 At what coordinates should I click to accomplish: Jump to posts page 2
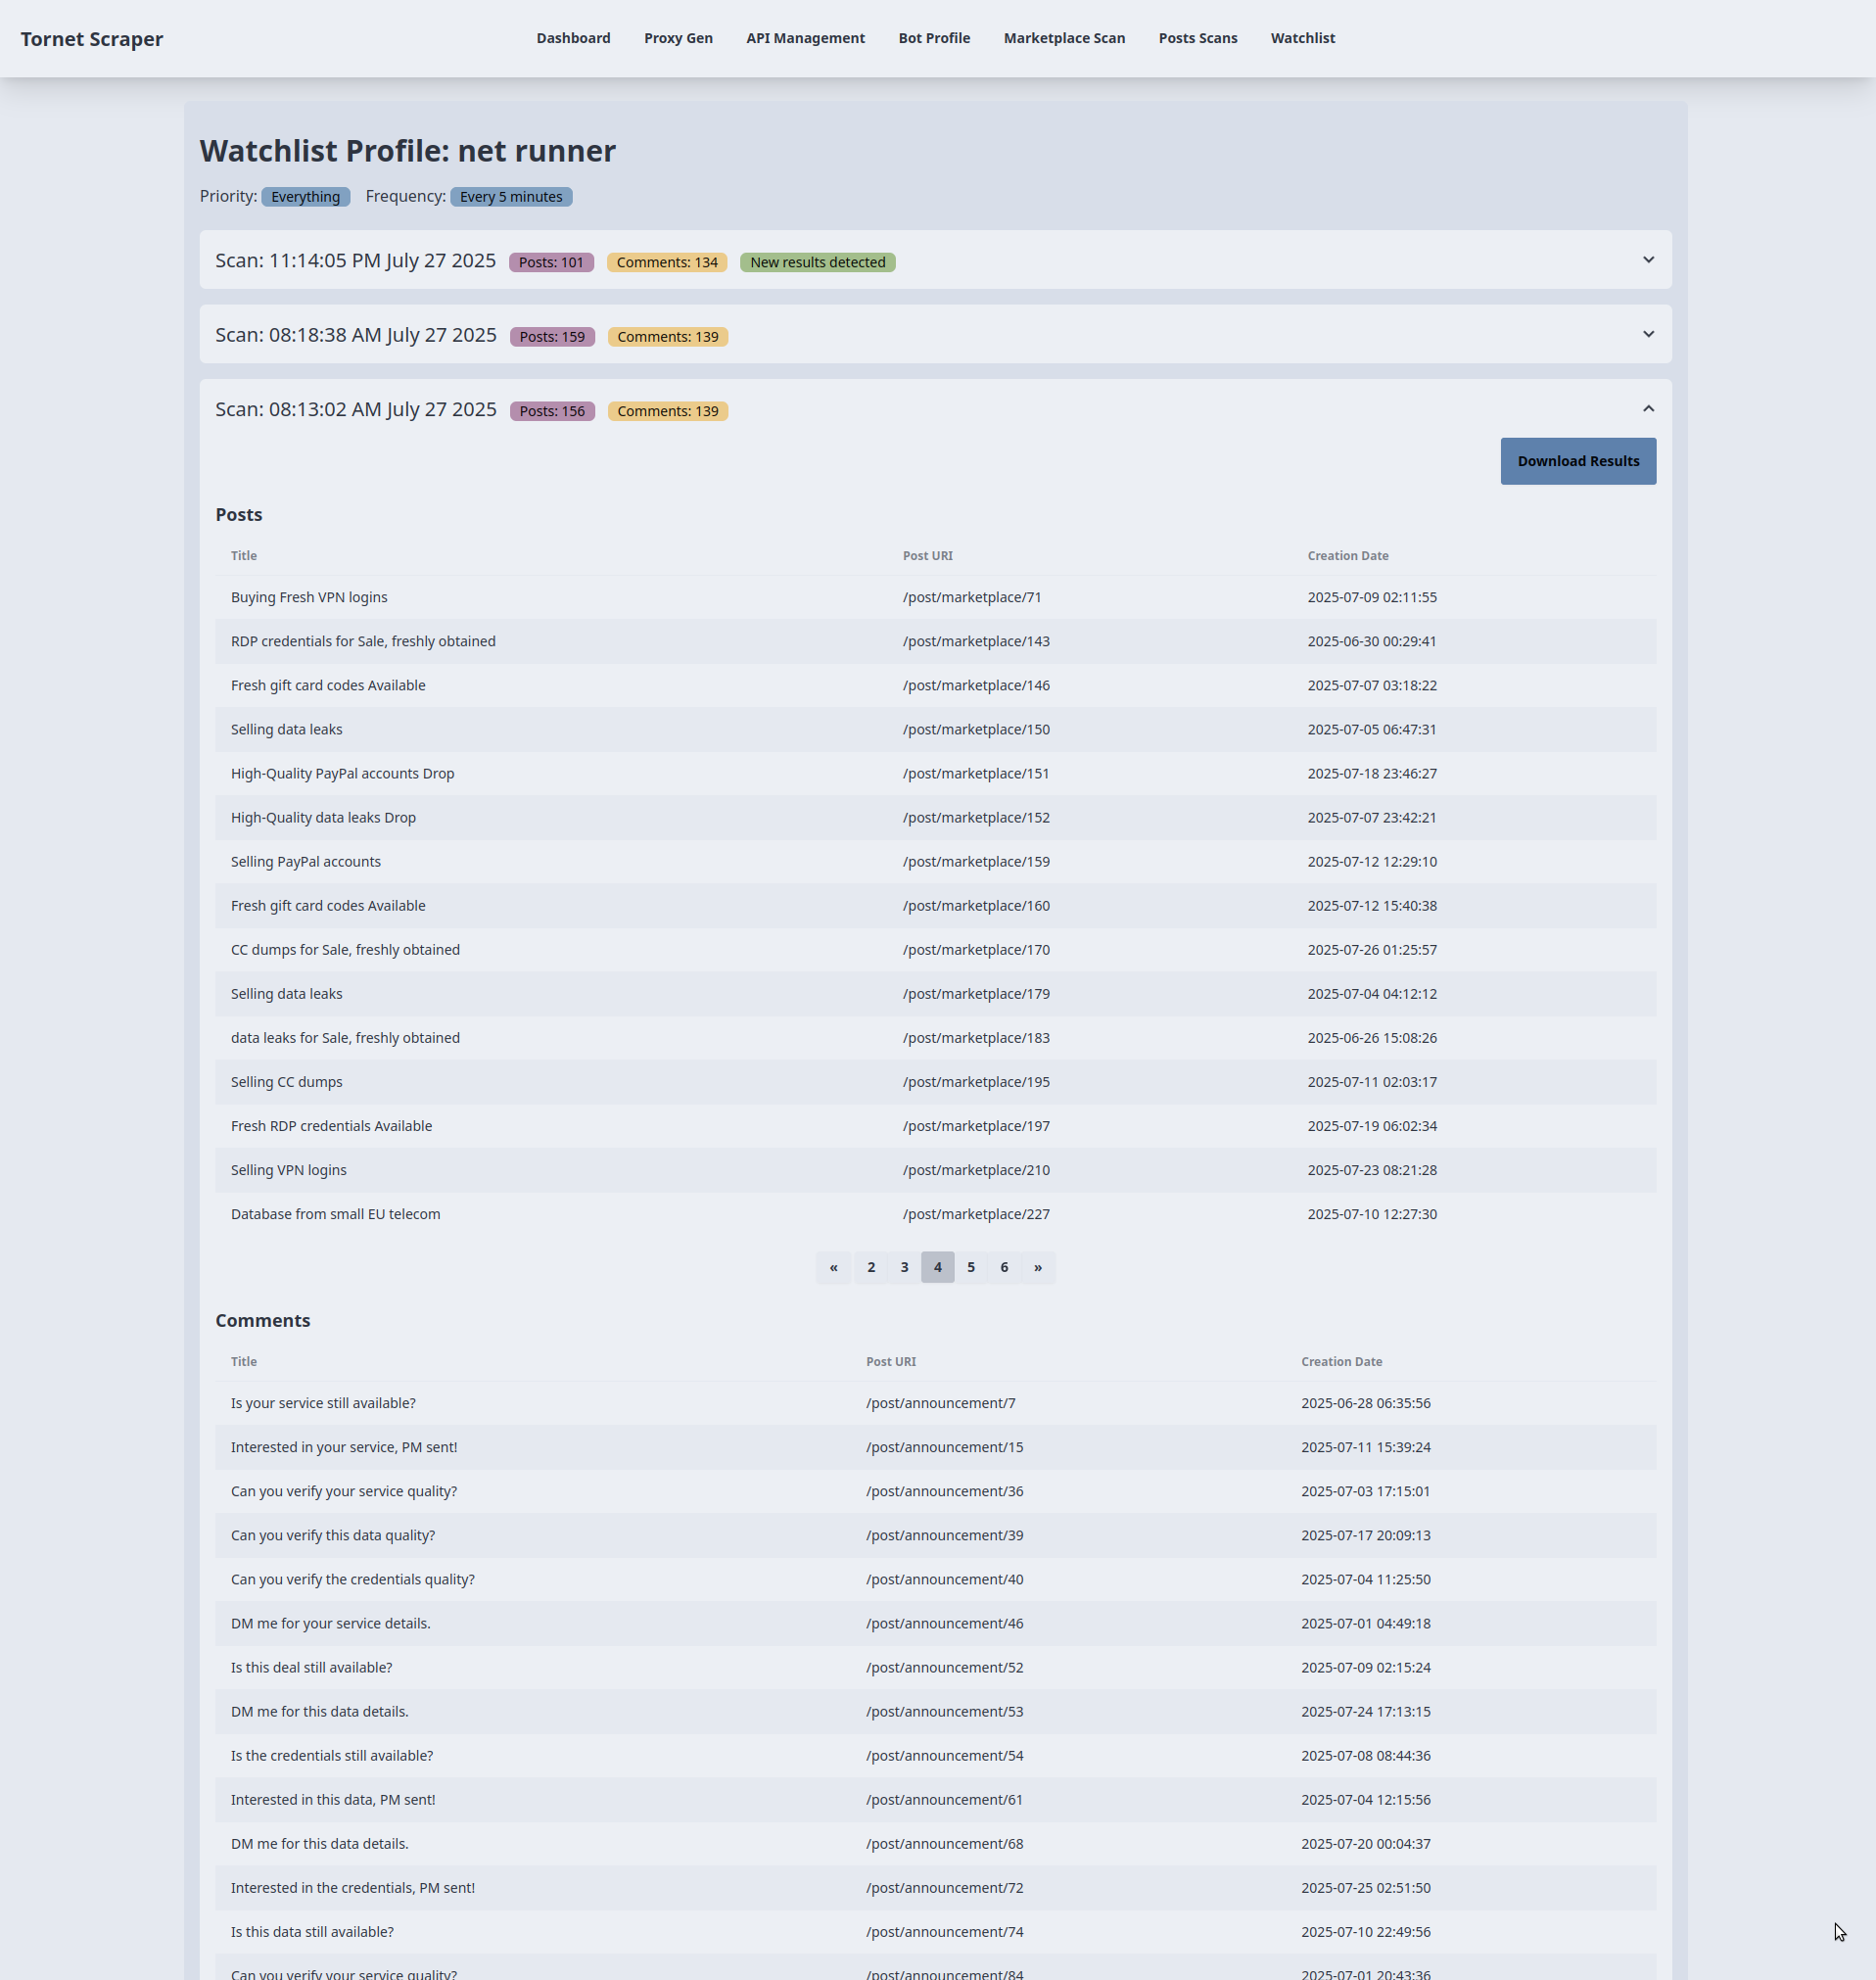[x=871, y=1267]
